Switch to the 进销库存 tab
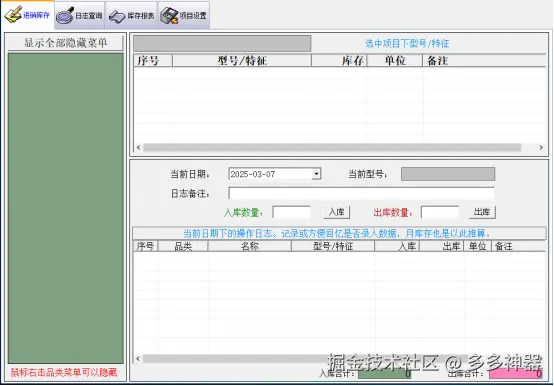 pos(28,15)
